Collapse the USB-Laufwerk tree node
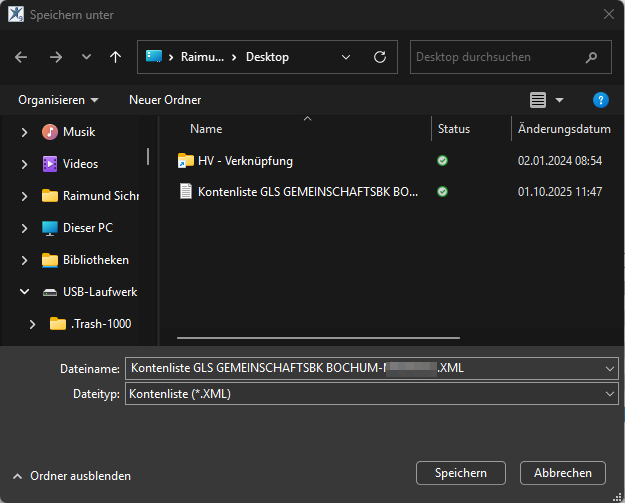The image size is (625, 503). coord(25,292)
